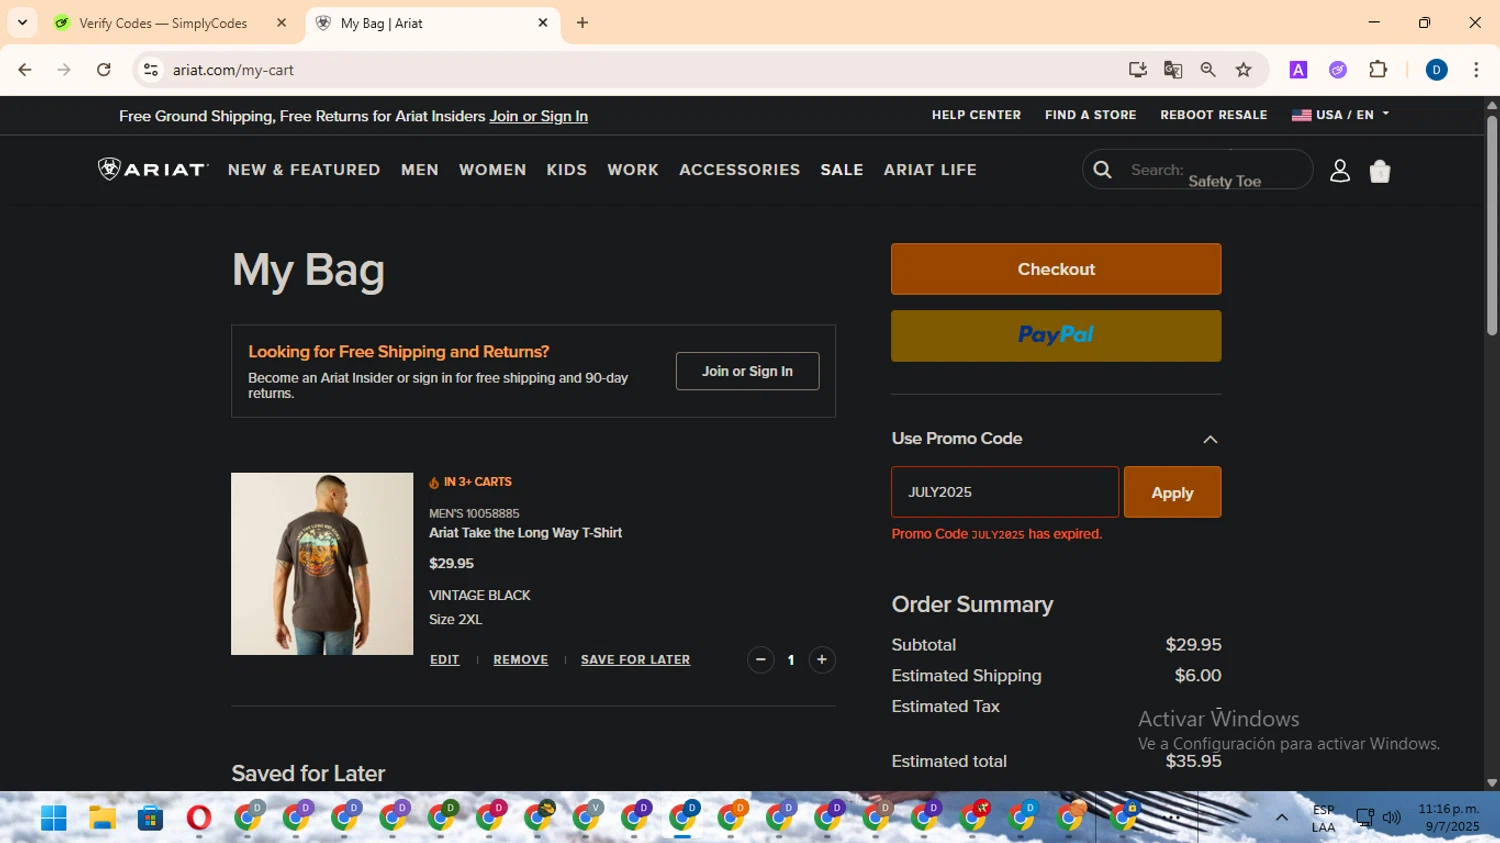Open Chrome three-dot menu

tap(1476, 70)
